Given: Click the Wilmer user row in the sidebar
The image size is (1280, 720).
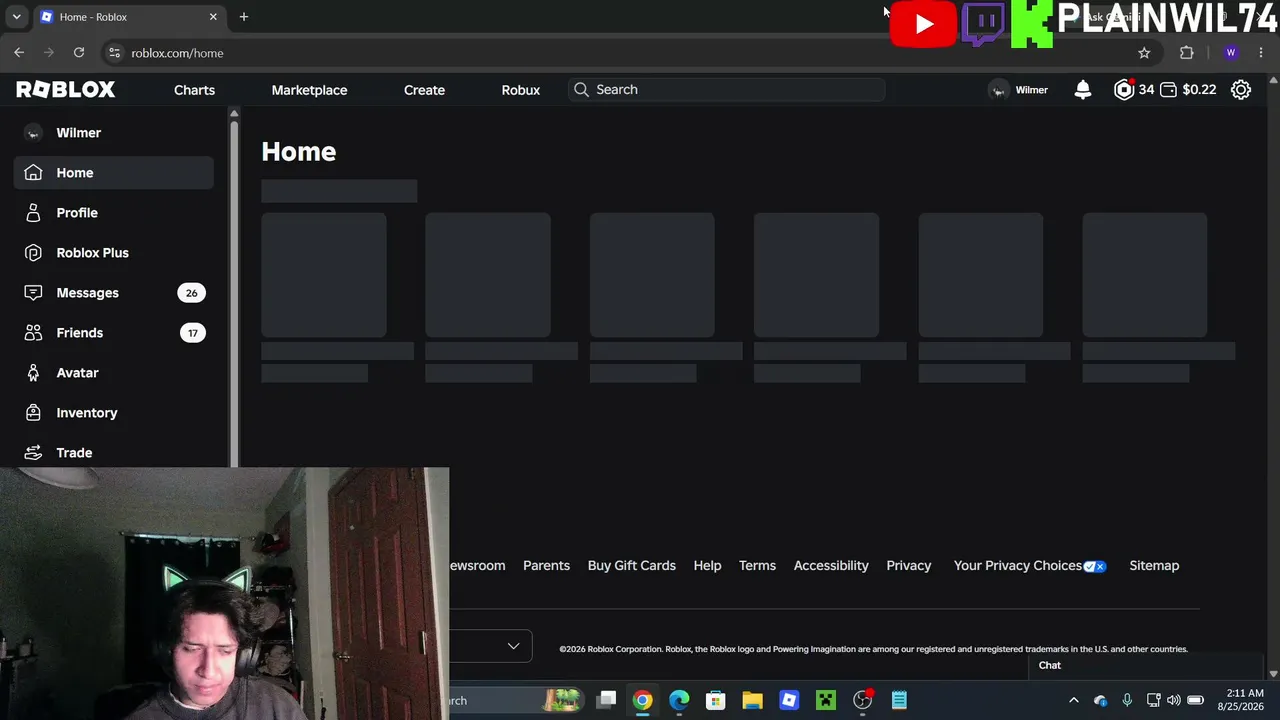Looking at the screenshot, I should 114,133.
